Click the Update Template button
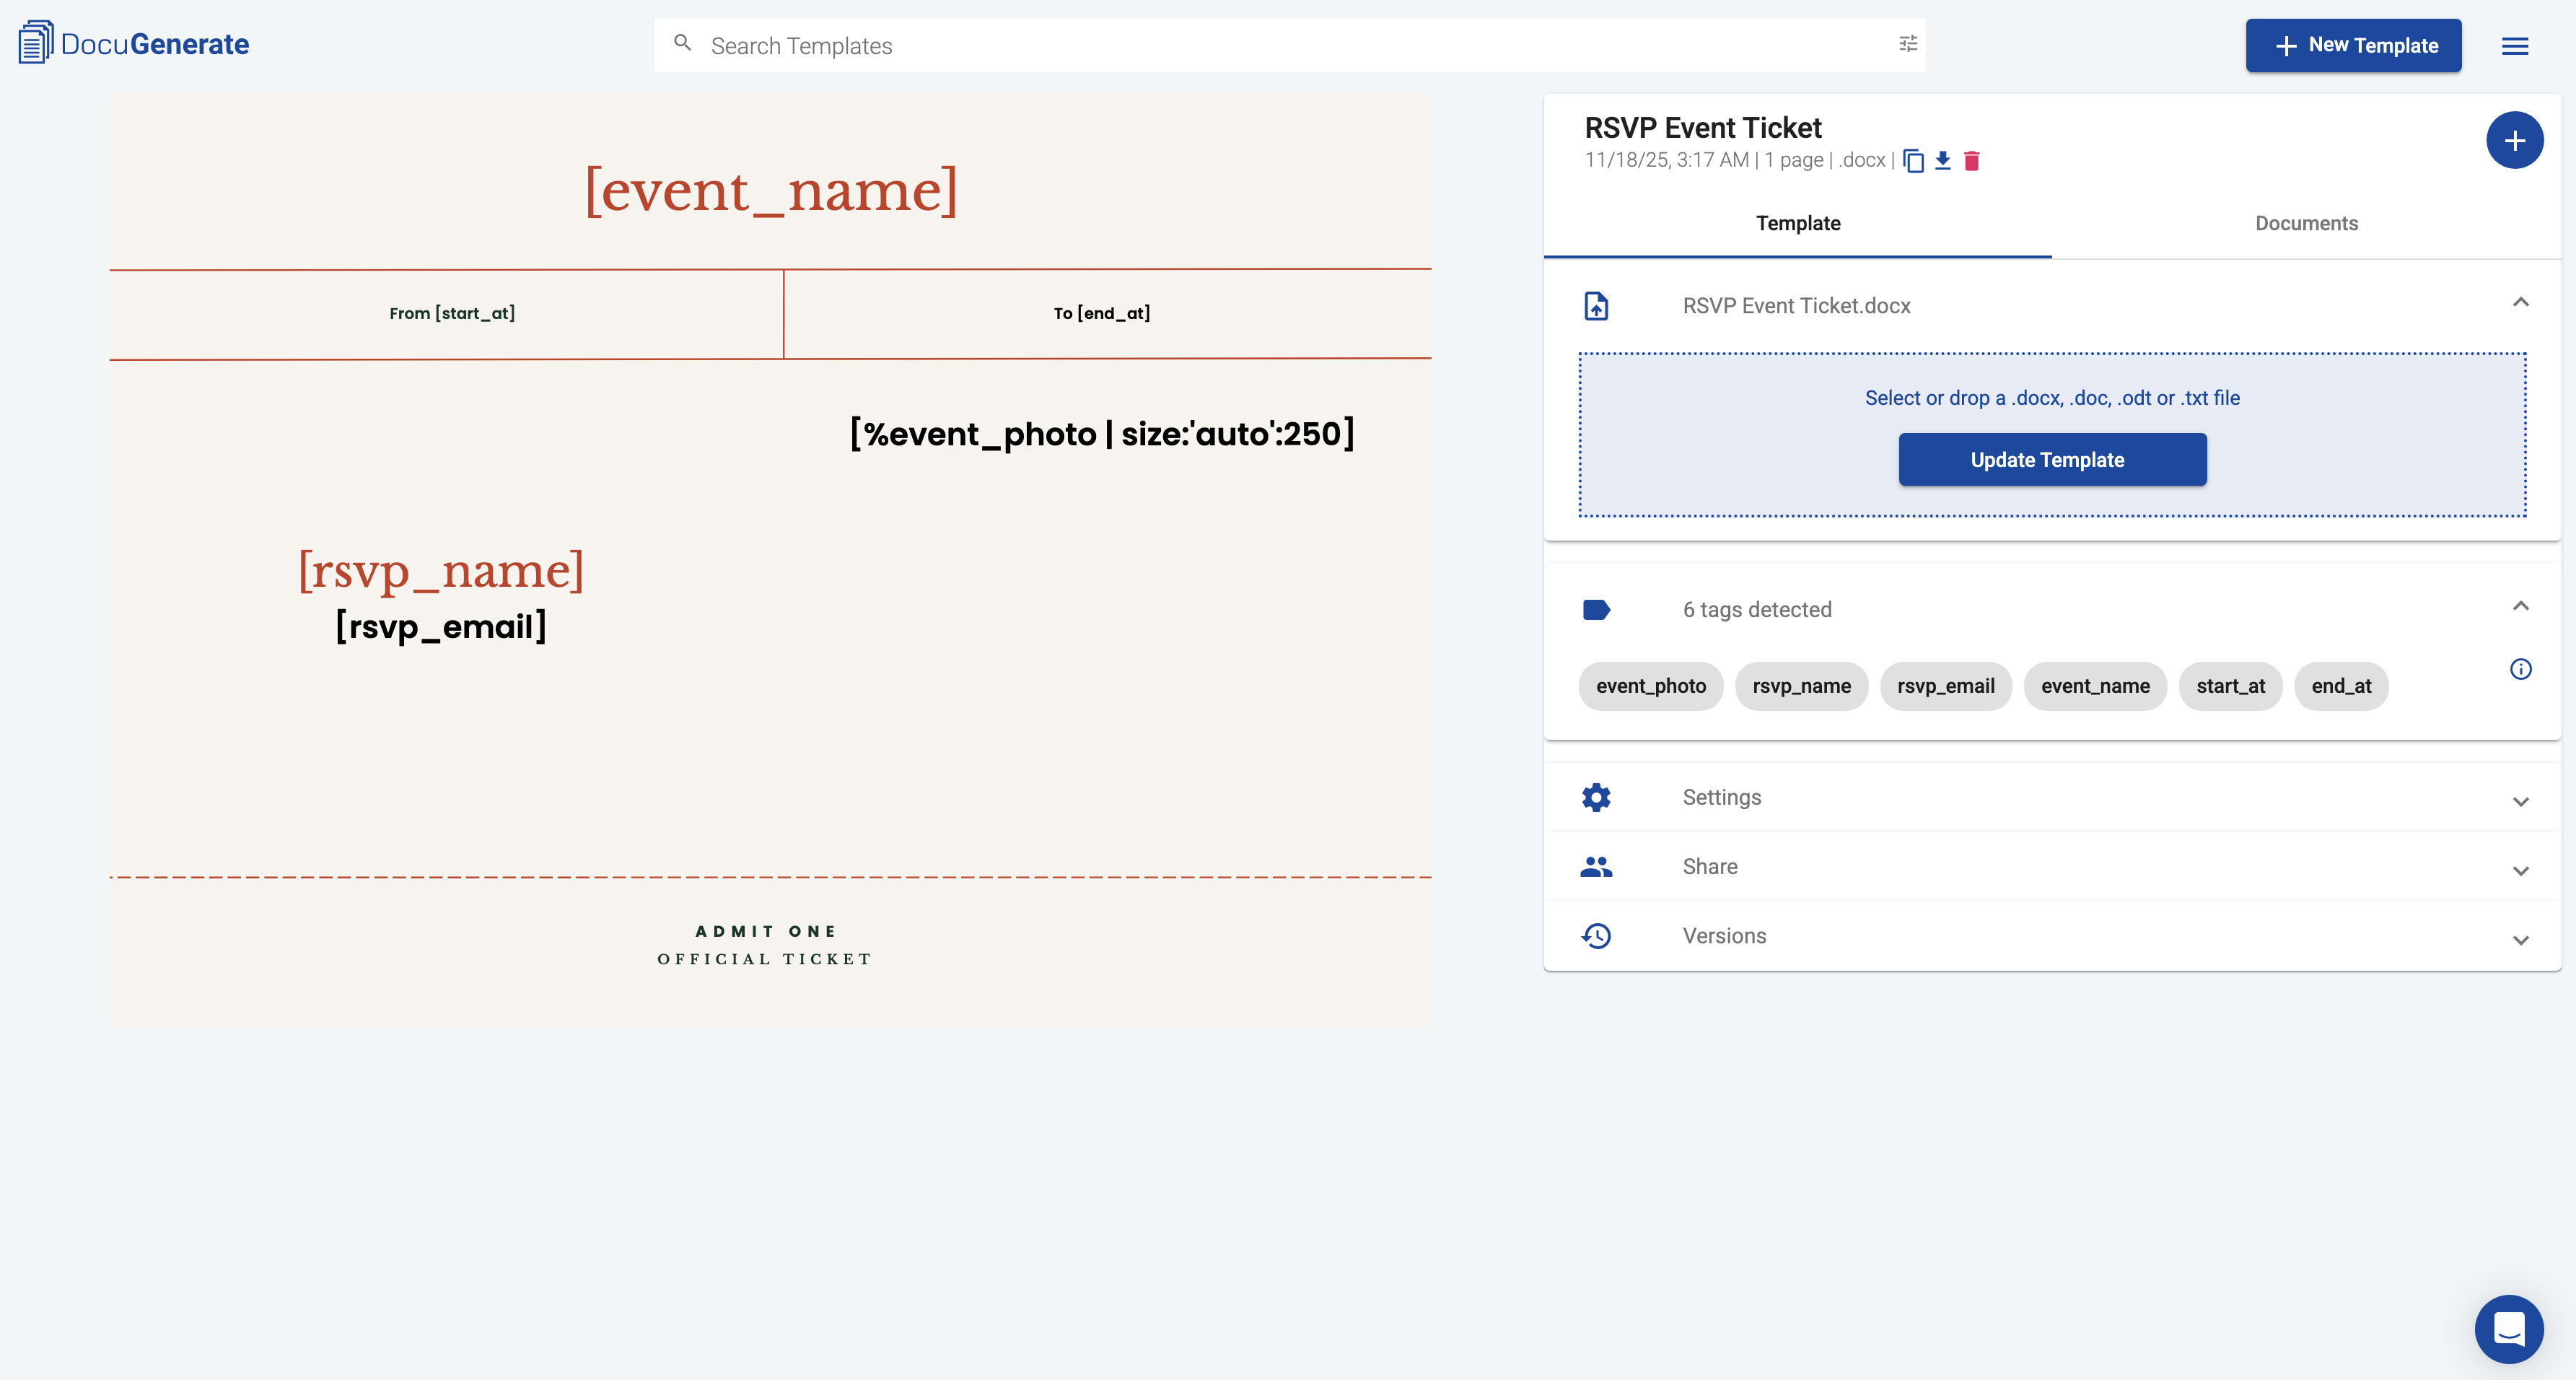The height and width of the screenshot is (1380, 2576). click(x=2051, y=459)
